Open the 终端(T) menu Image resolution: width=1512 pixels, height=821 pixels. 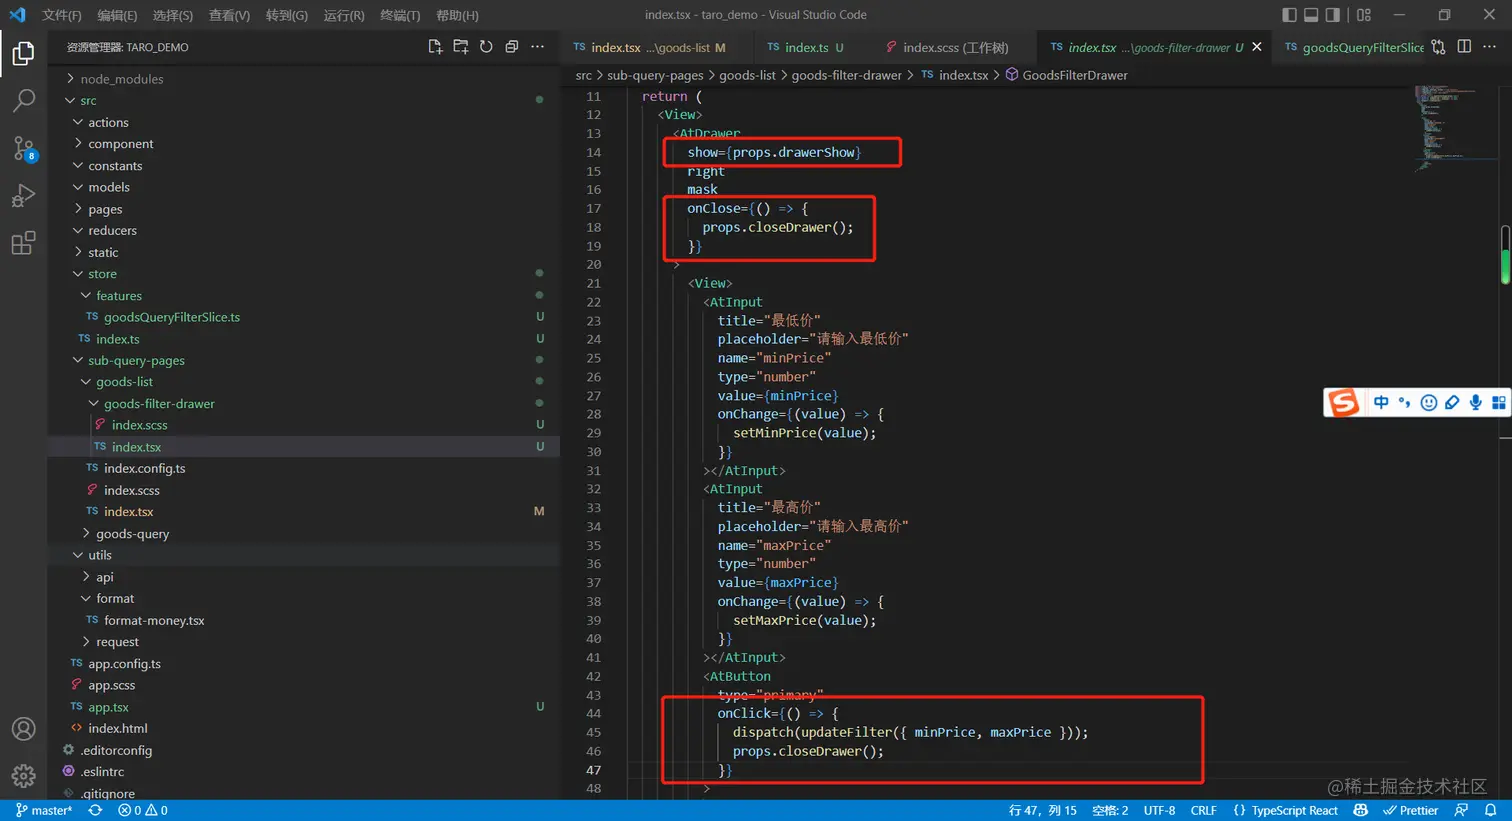(x=400, y=15)
